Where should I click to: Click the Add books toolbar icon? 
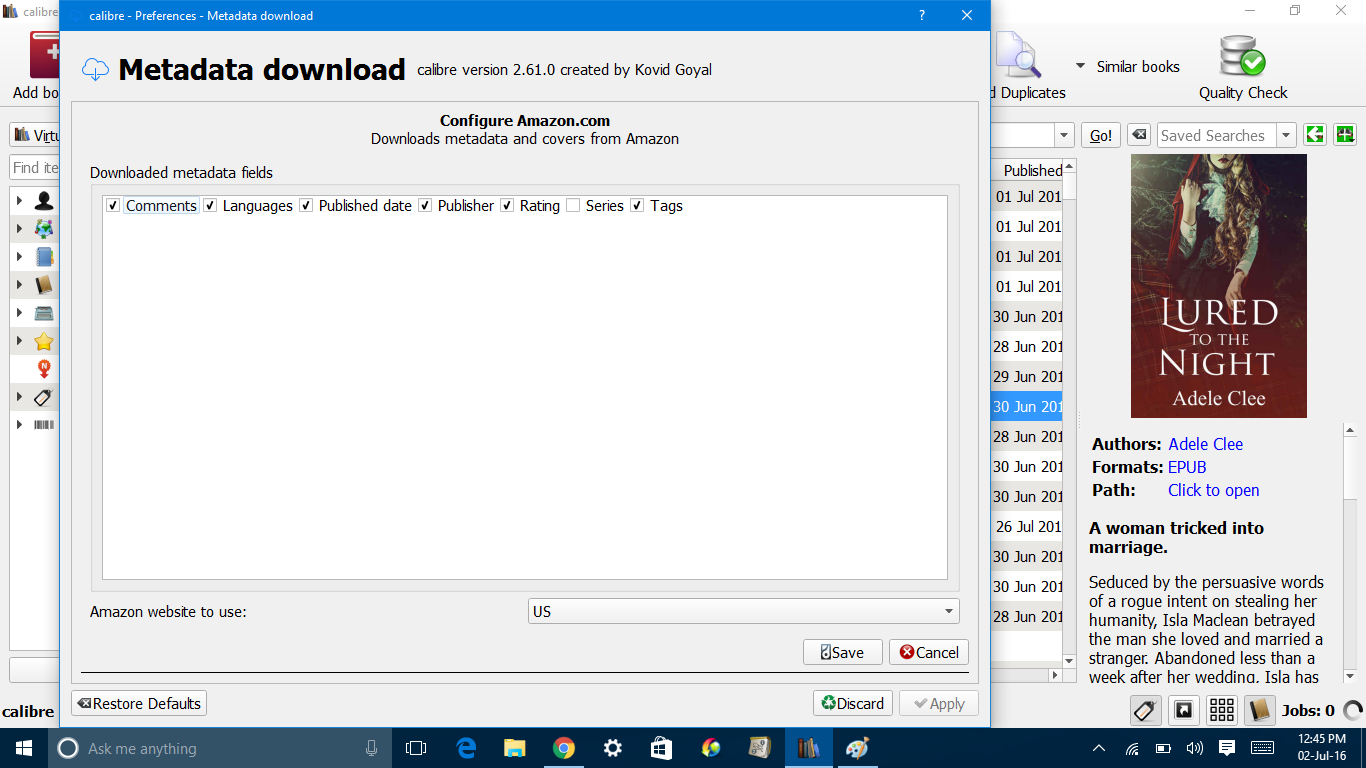[x=45, y=55]
